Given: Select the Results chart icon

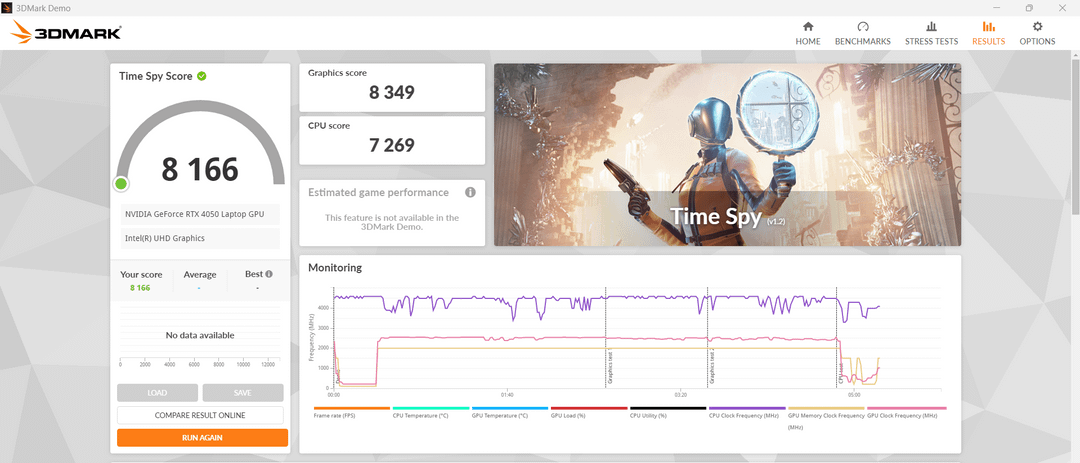Looking at the screenshot, I should point(988,27).
